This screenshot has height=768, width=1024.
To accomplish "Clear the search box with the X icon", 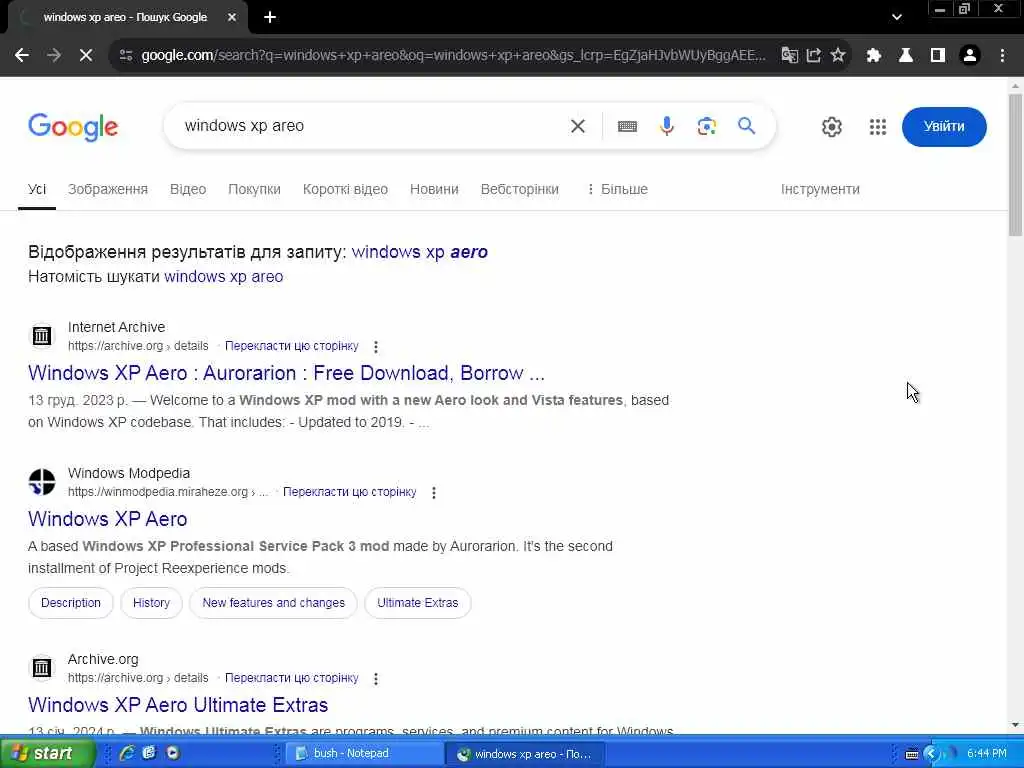I will (578, 126).
